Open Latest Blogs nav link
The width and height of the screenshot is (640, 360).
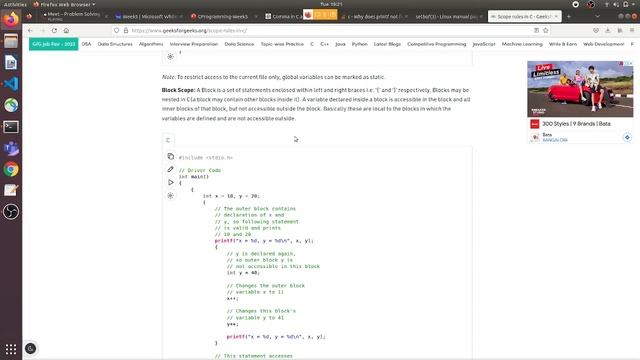click(387, 44)
